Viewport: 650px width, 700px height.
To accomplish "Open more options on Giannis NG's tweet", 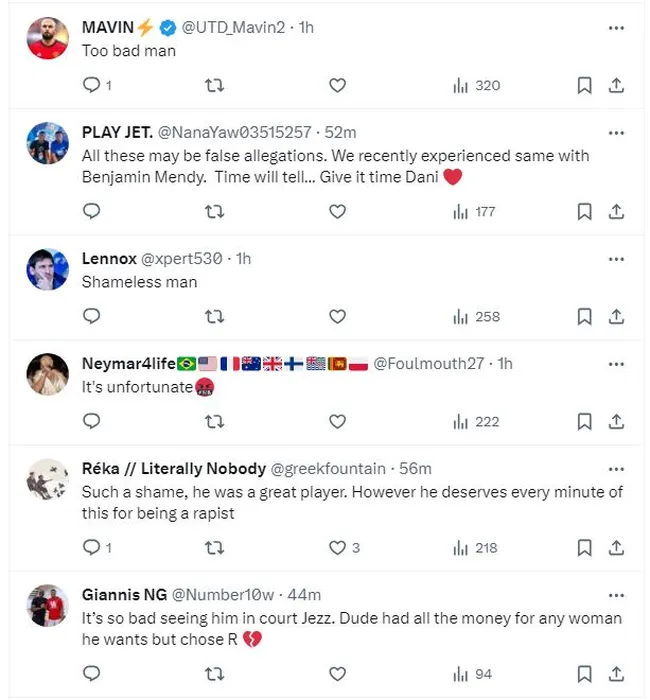I will tap(616, 595).
